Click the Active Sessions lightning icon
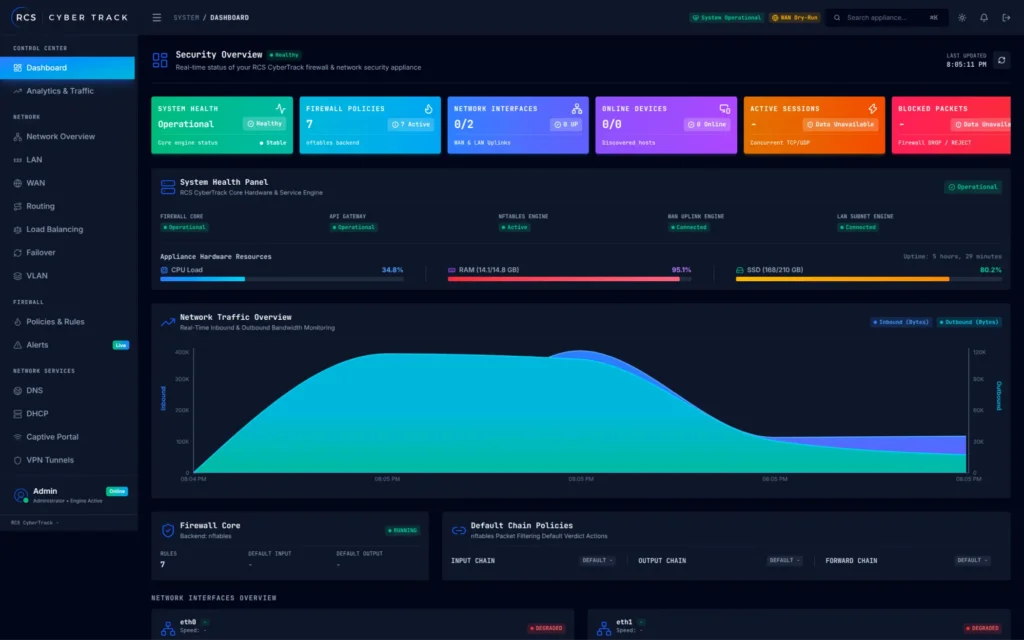 pyautogui.click(x=872, y=108)
